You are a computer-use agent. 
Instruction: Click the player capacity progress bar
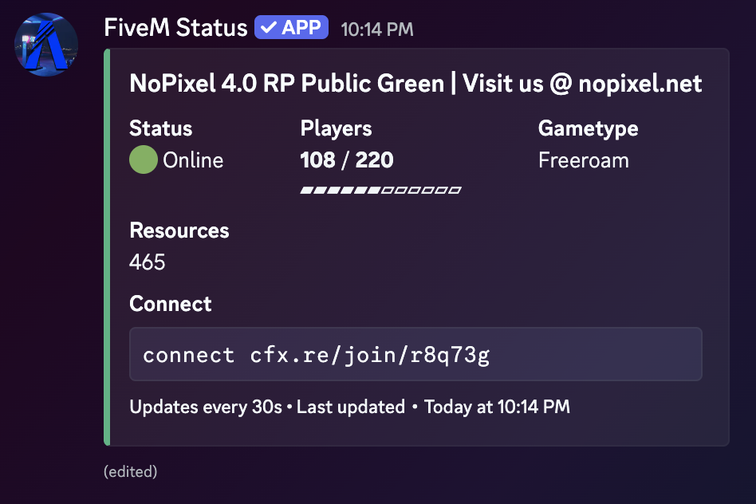[381, 190]
